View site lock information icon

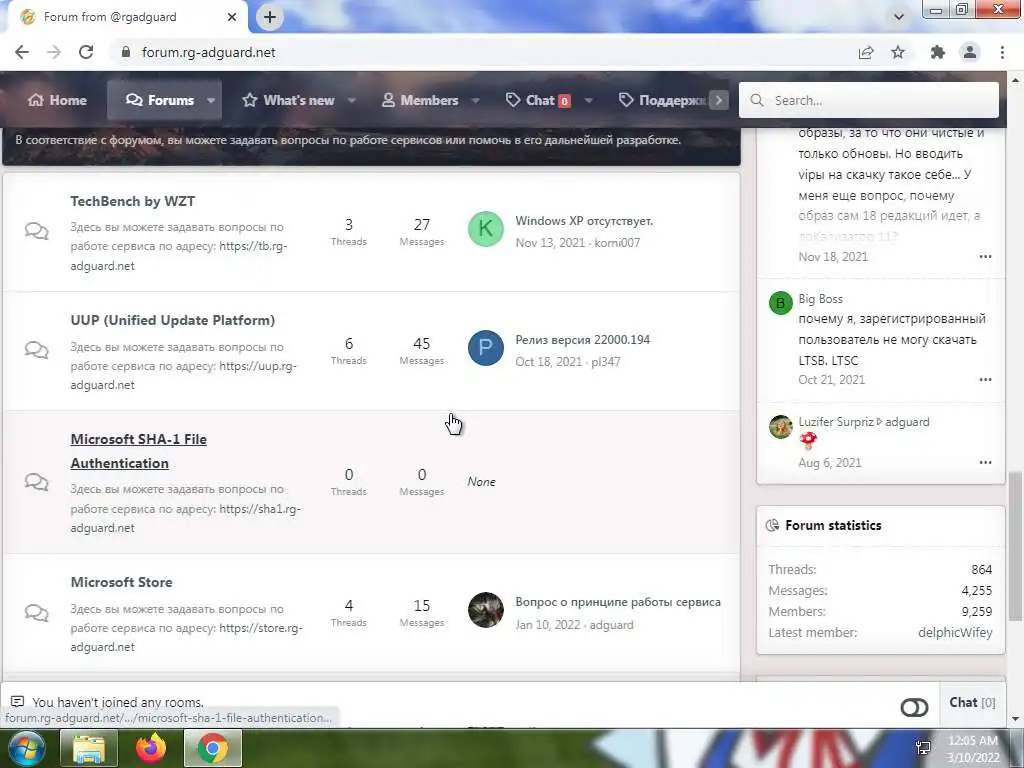pyautogui.click(x=126, y=52)
